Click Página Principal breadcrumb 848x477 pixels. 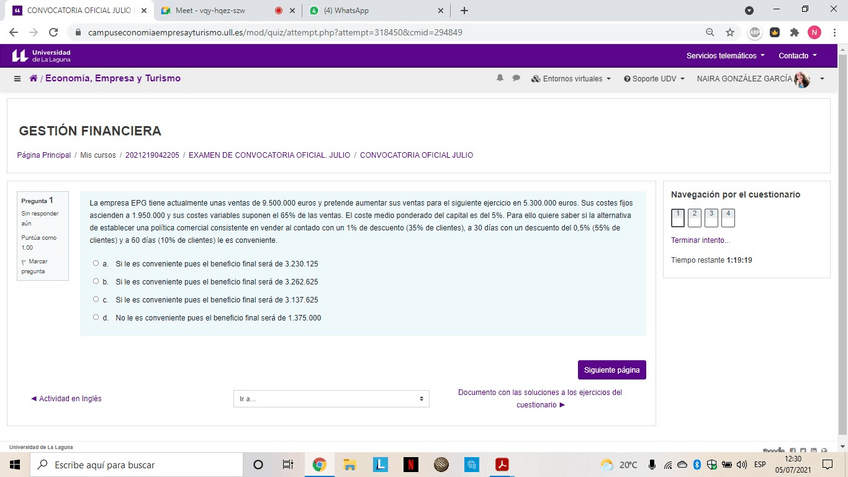point(44,155)
